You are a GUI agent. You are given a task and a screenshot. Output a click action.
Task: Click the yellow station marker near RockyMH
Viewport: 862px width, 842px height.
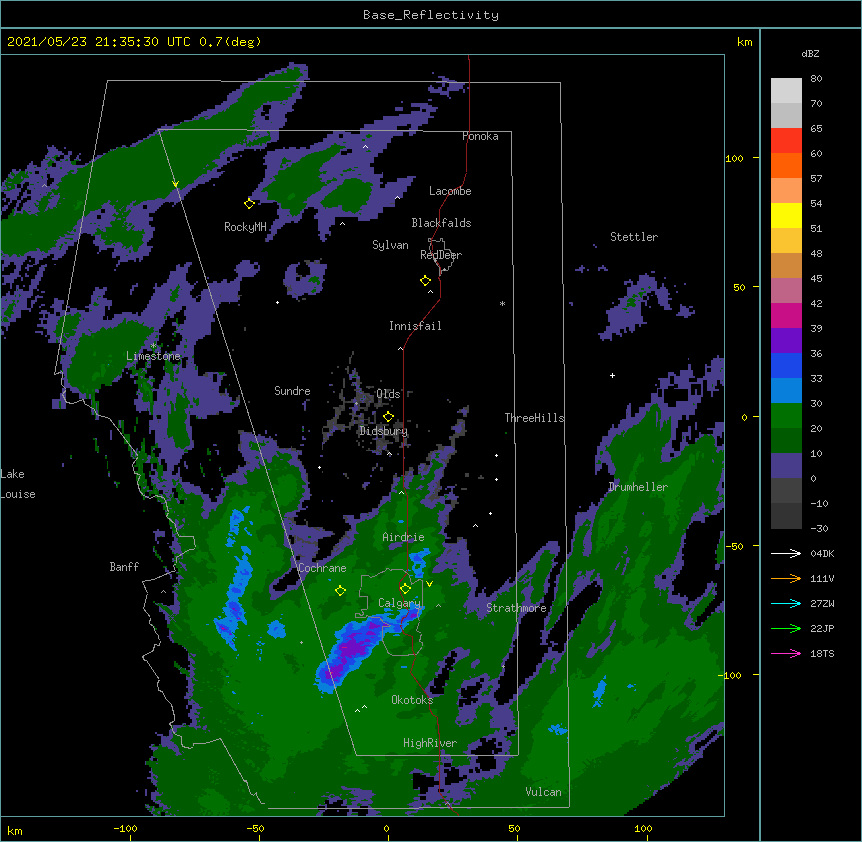click(x=249, y=204)
